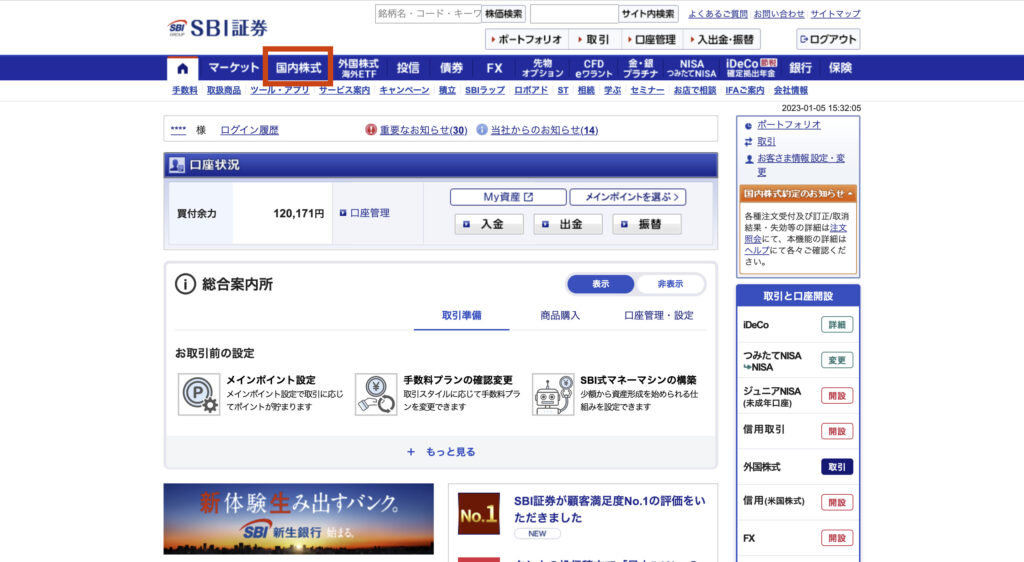The image size is (1024, 562).
Task: Expand もっと見る section
Action: 441,452
